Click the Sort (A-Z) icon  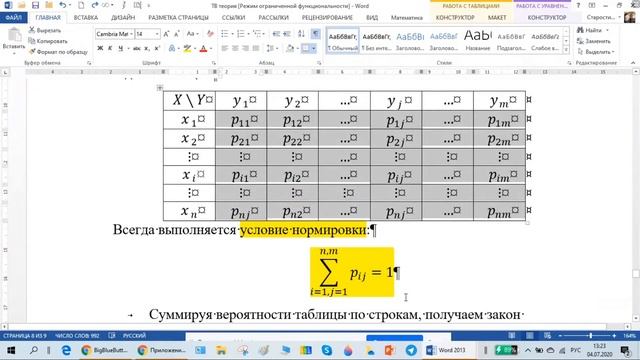tap(301, 34)
